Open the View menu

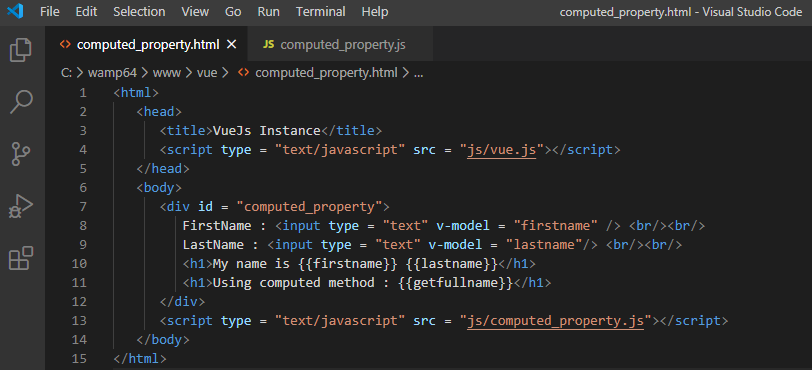[195, 12]
